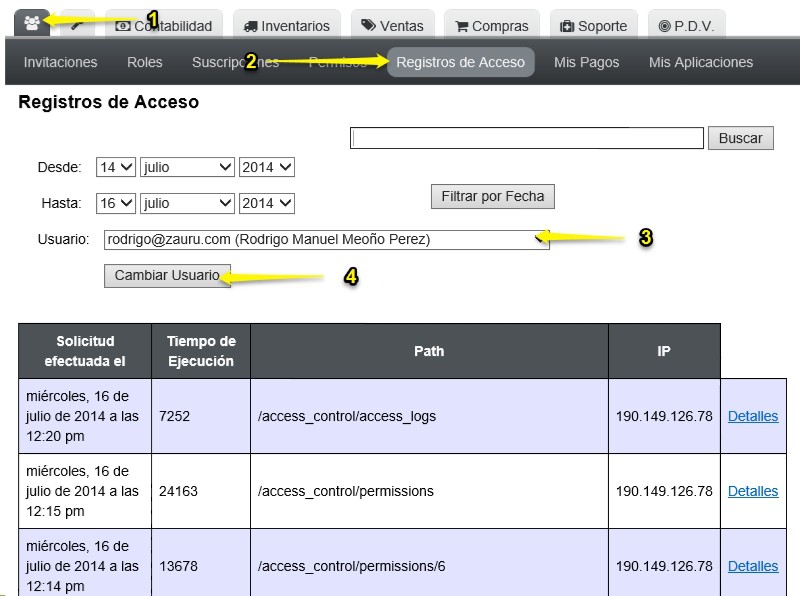
Task: Expand the Desde day dropdown showing 14
Action: tap(116, 167)
